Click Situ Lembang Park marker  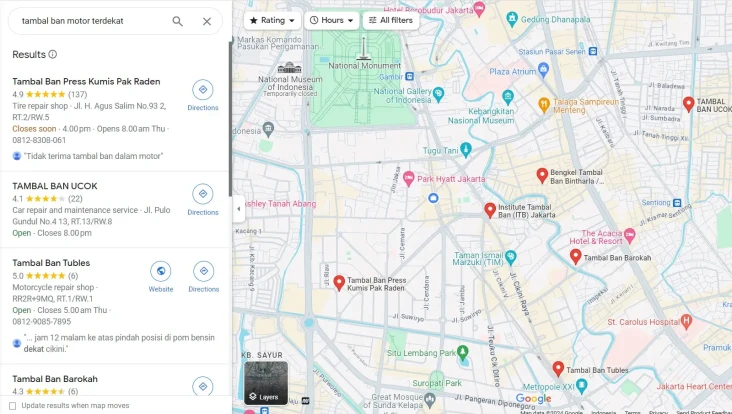point(463,352)
